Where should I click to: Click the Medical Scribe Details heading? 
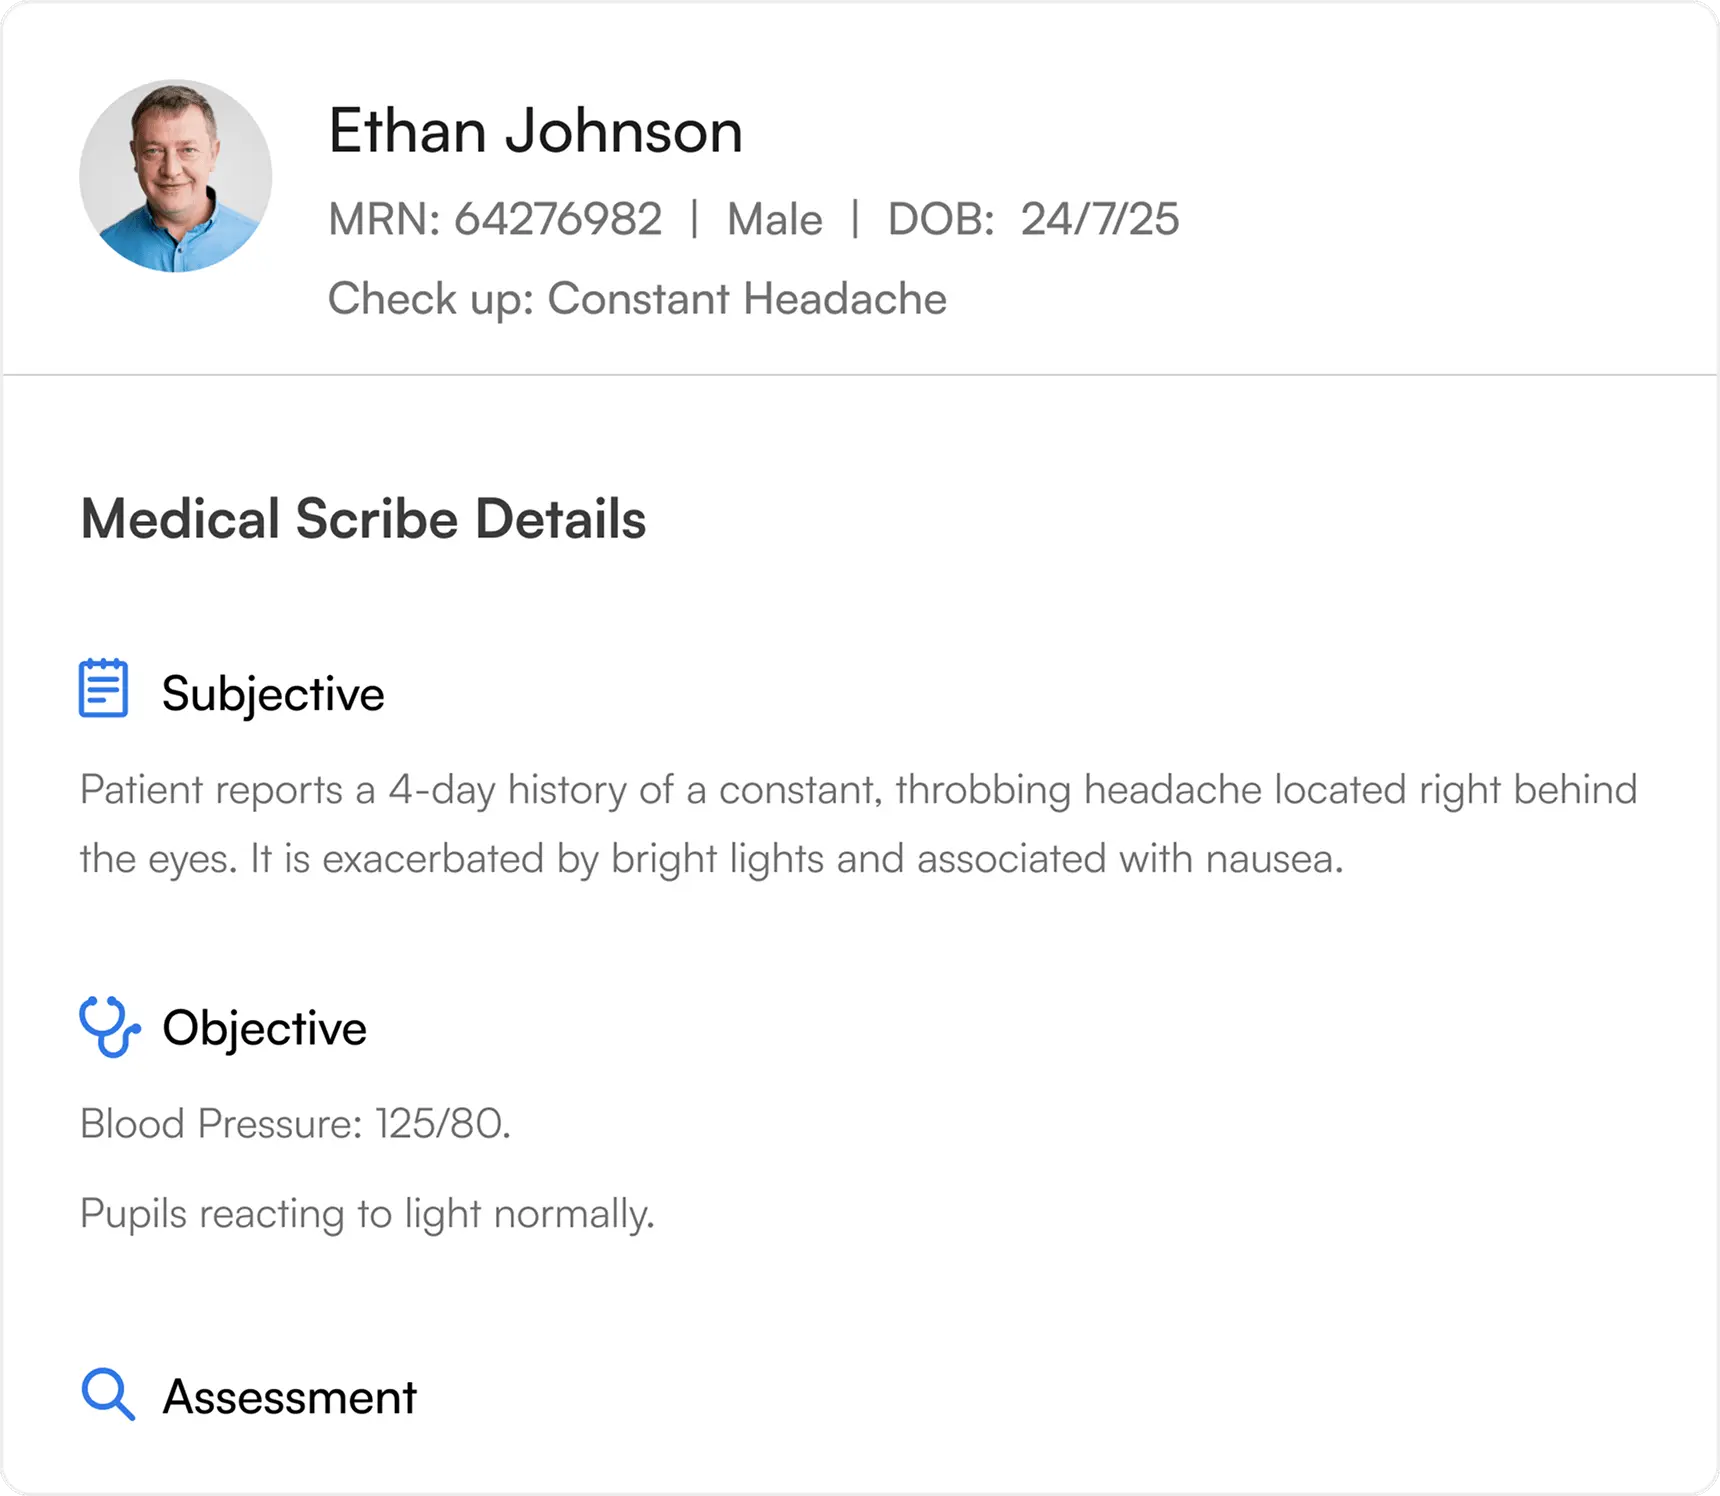tap(363, 519)
